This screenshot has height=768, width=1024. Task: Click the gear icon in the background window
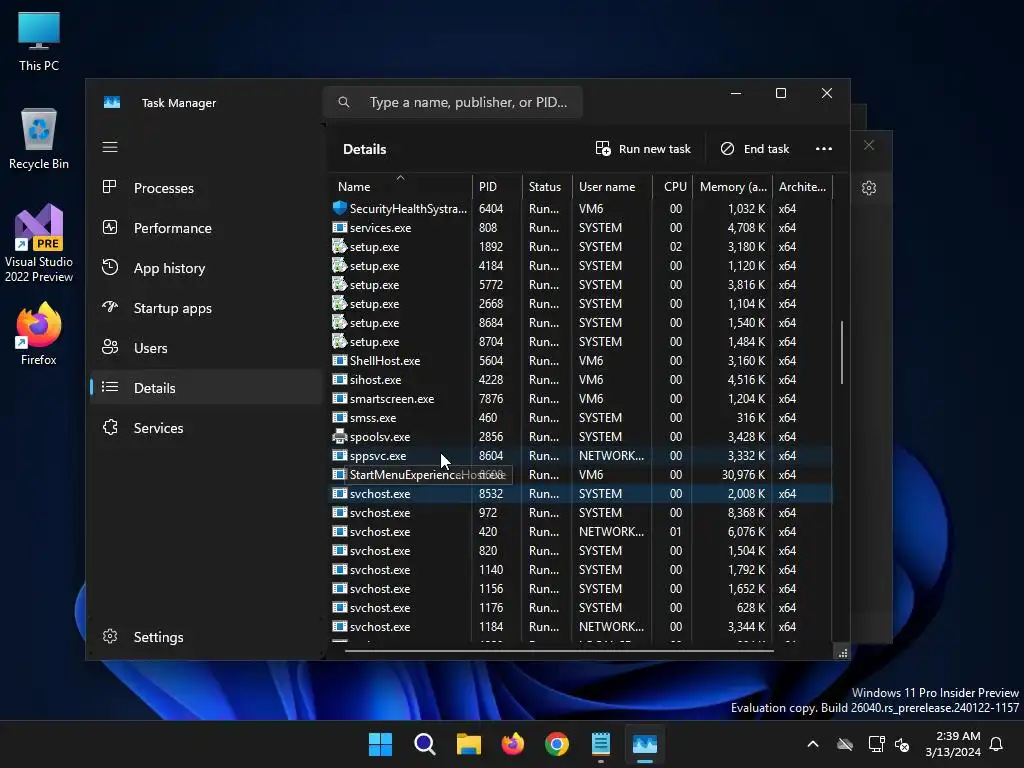869,188
